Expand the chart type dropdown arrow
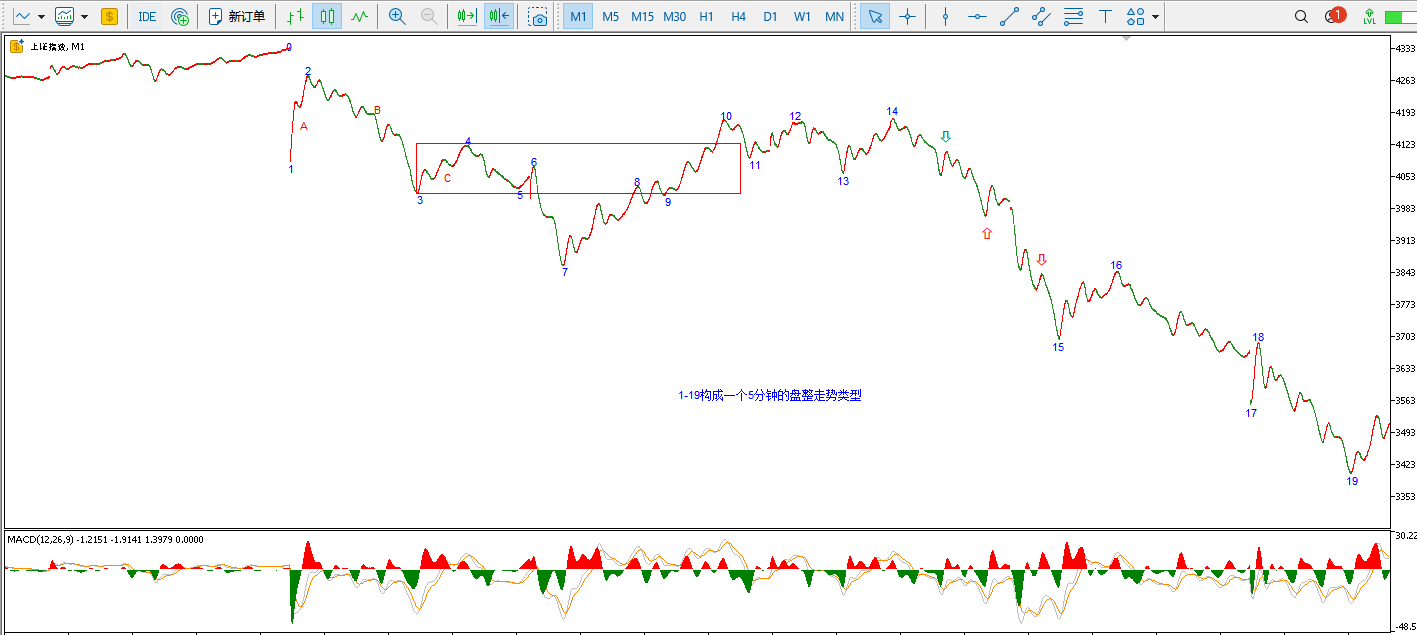The height and width of the screenshot is (635, 1417). [41, 16]
